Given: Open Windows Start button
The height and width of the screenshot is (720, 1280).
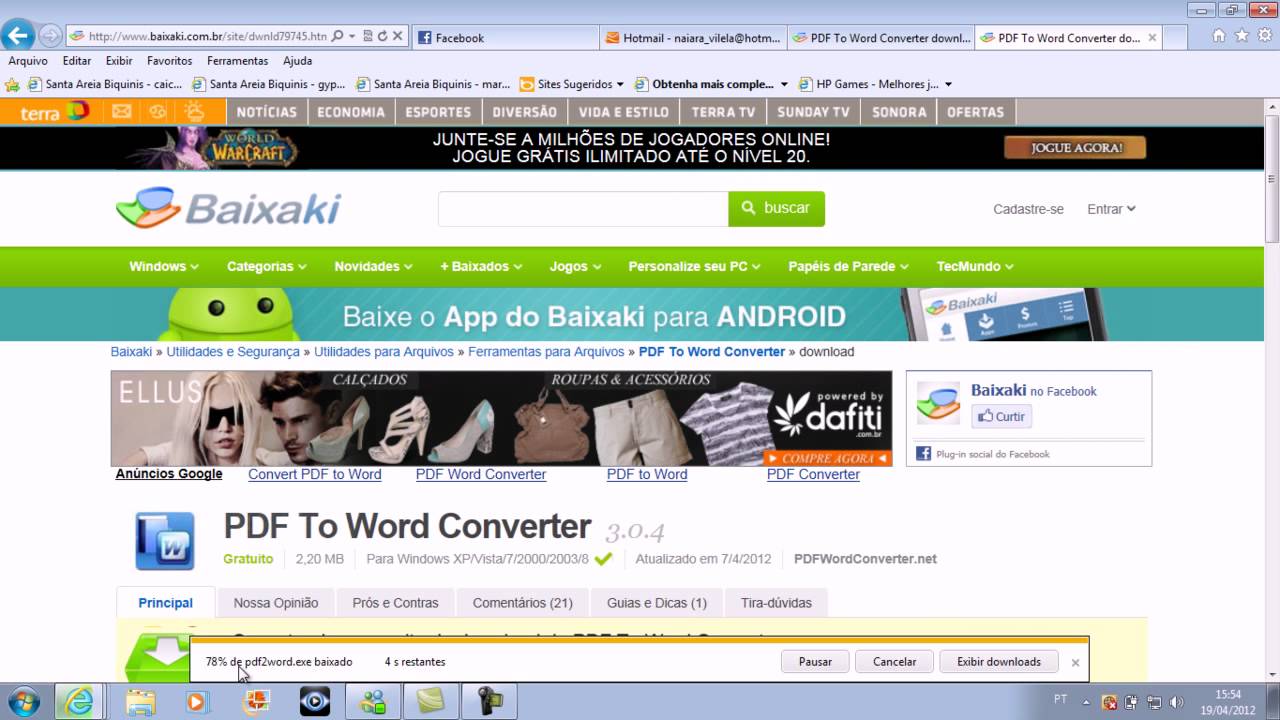Looking at the screenshot, I should pos(23,701).
